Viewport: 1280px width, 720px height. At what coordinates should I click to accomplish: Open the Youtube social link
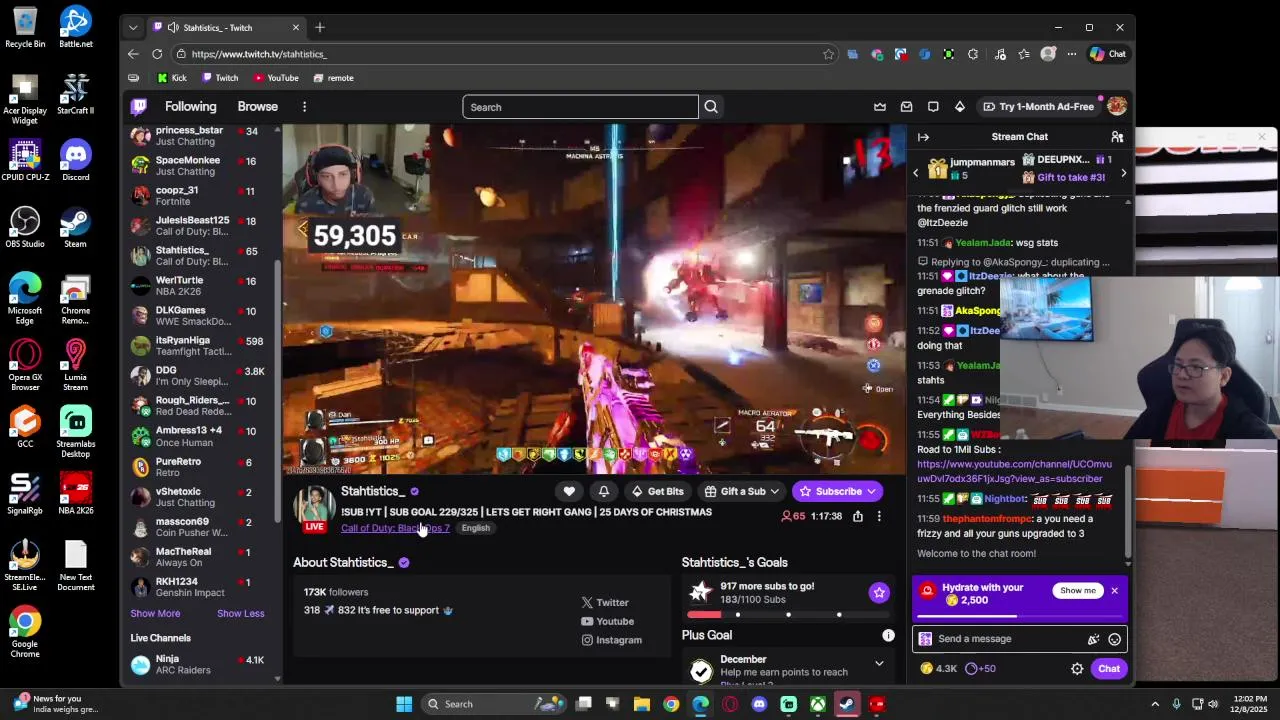(608, 621)
